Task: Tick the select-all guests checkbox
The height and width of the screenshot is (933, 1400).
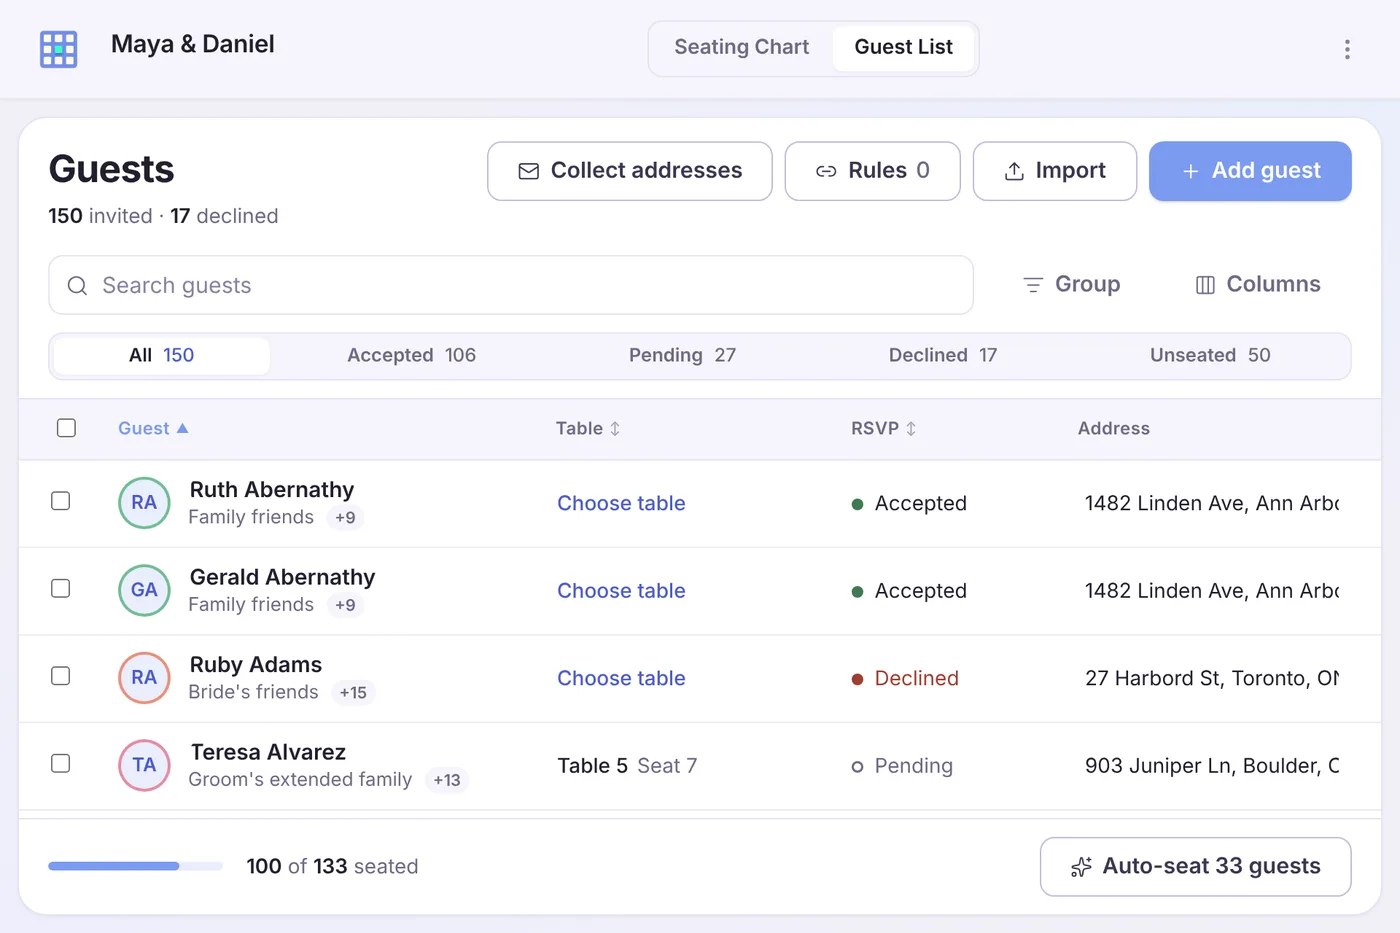Action: [67, 428]
